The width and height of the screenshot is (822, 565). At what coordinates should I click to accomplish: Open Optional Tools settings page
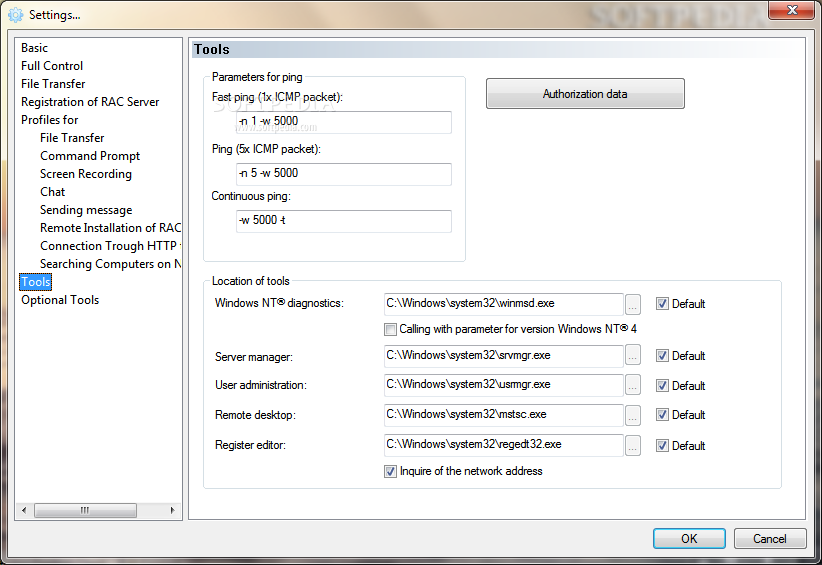point(60,300)
